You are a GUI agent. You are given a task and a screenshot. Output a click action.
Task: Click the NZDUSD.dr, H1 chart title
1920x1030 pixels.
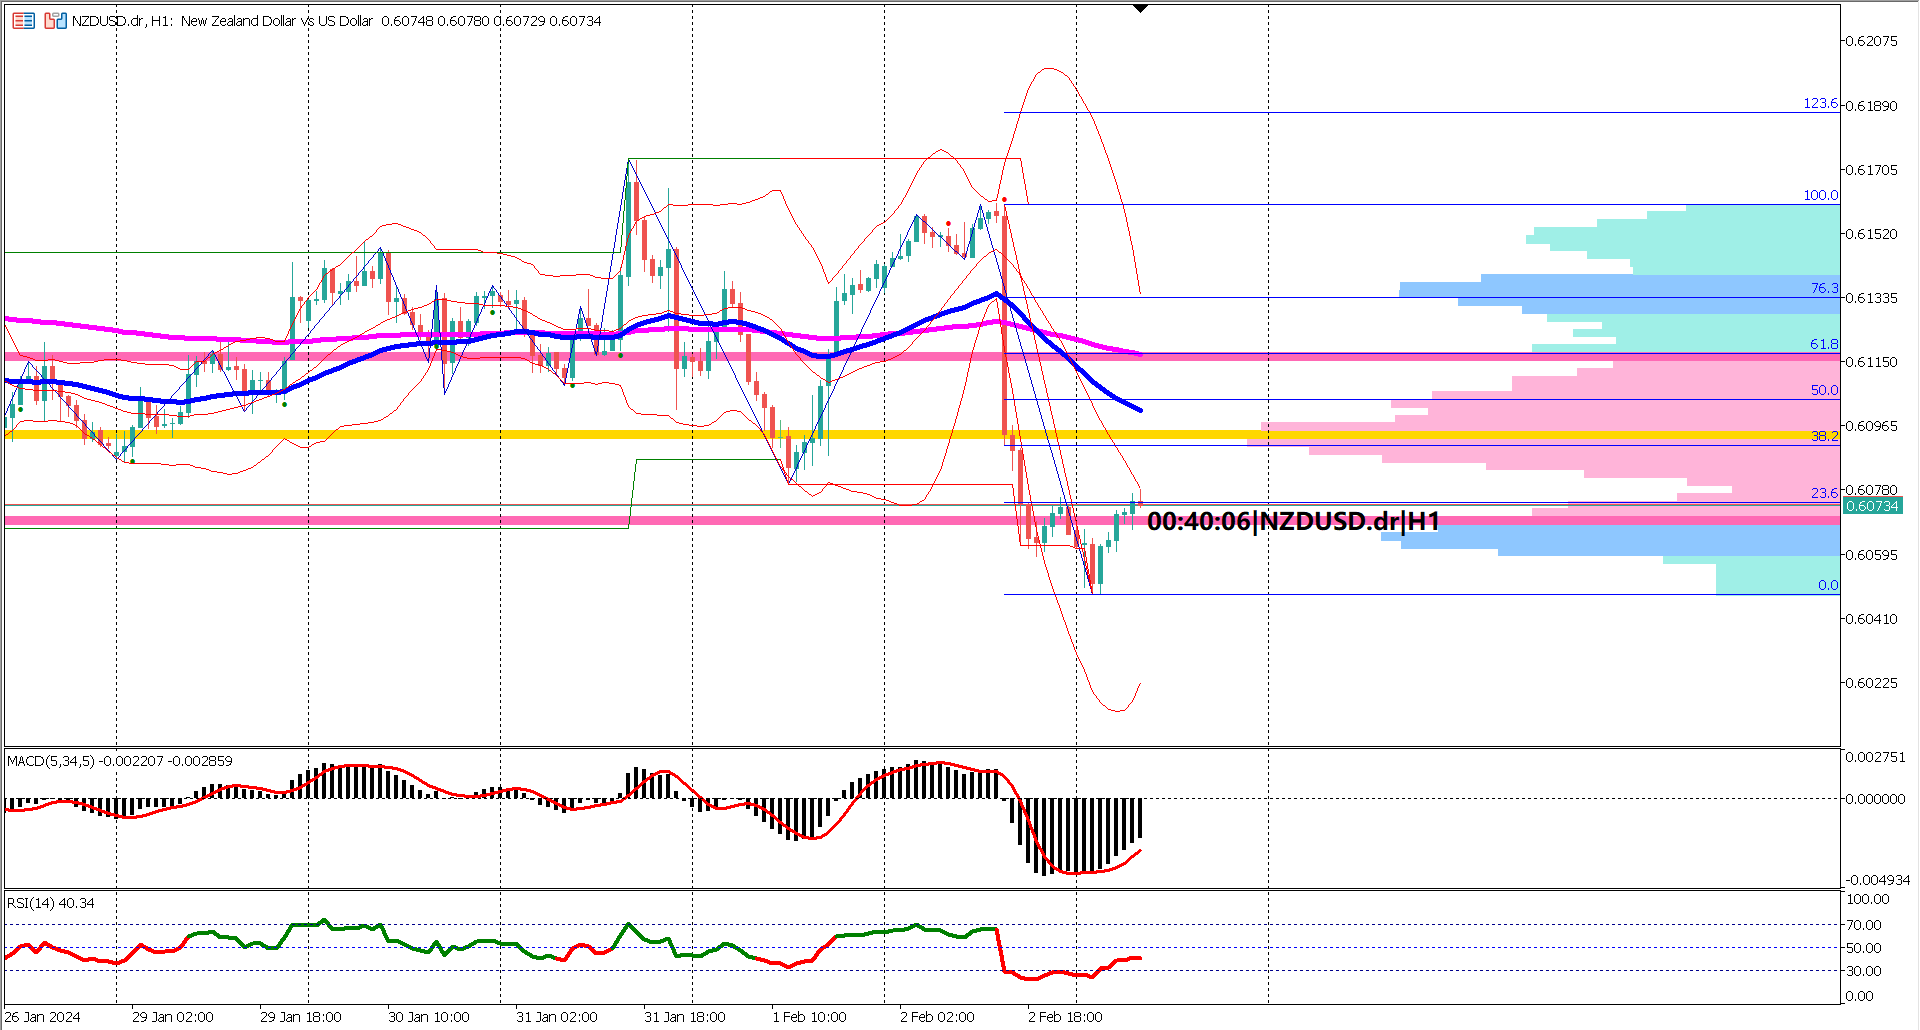pyautogui.click(x=120, y=20)
